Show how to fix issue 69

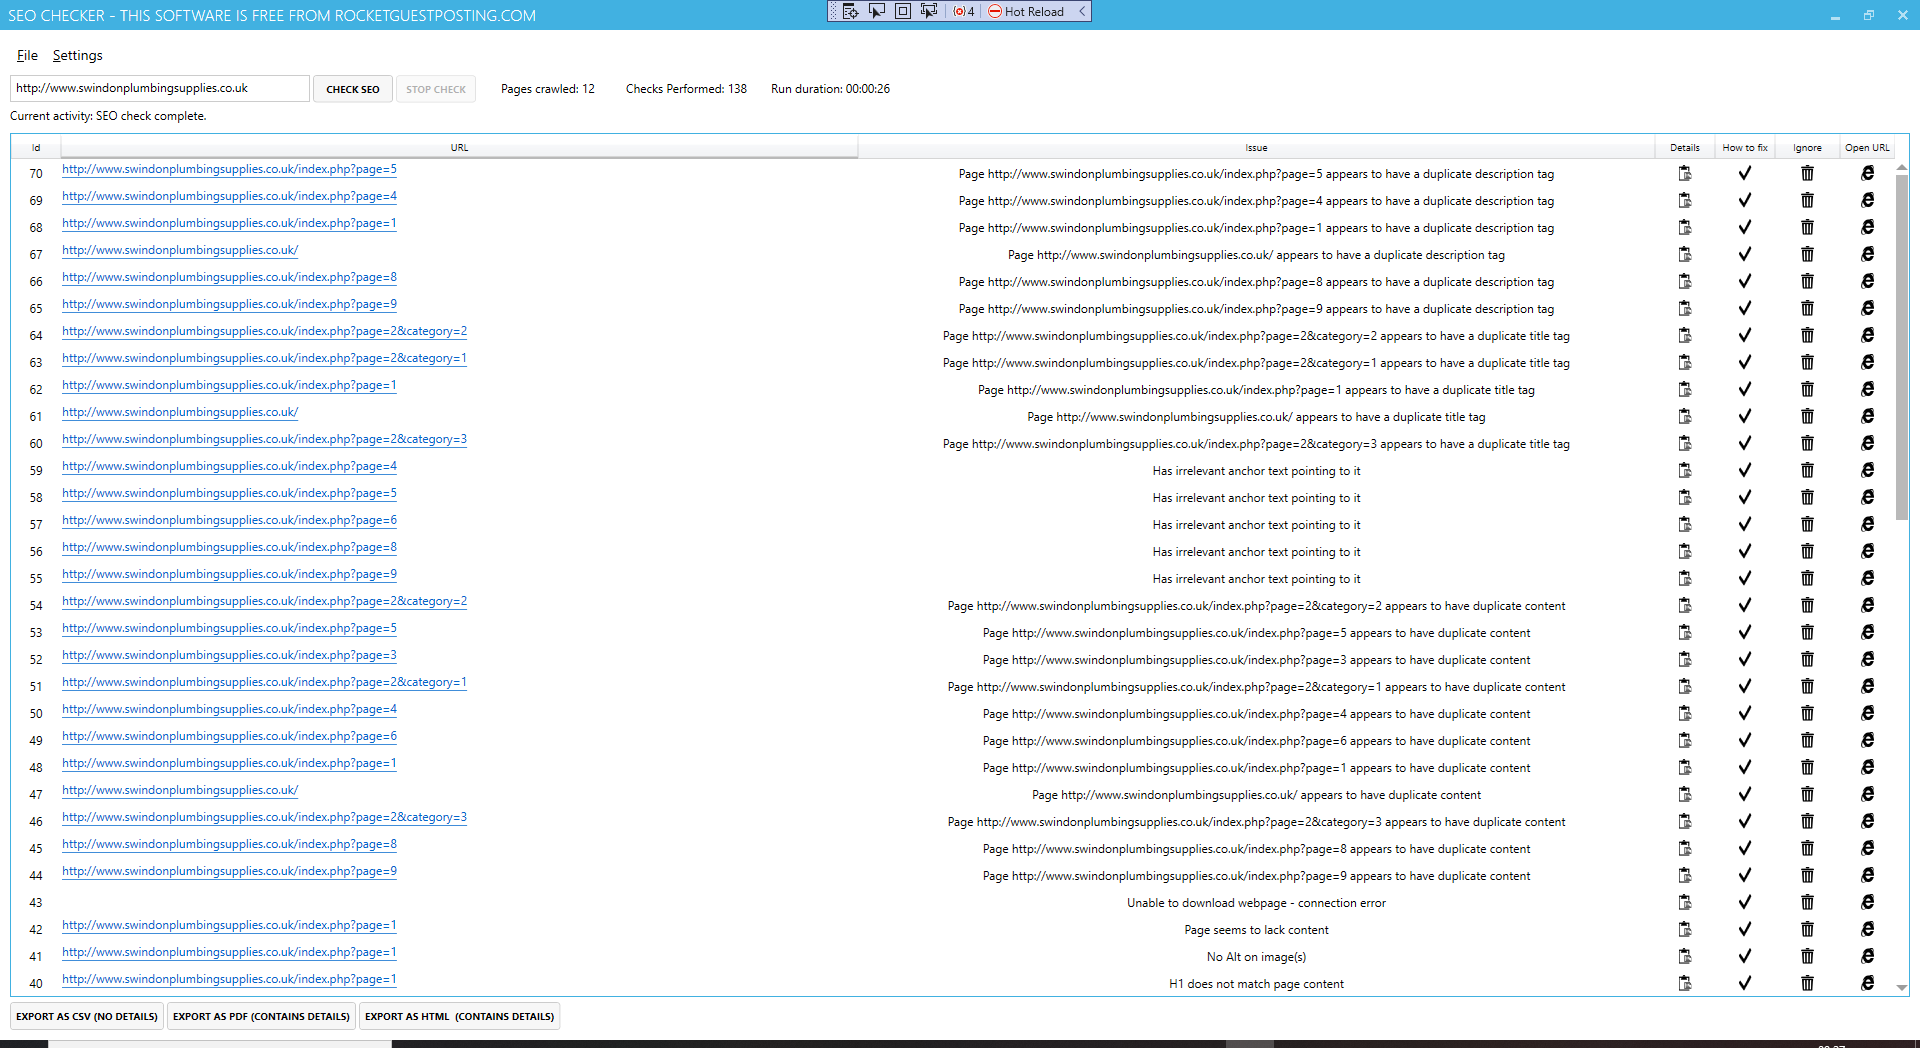[1745, 201]
